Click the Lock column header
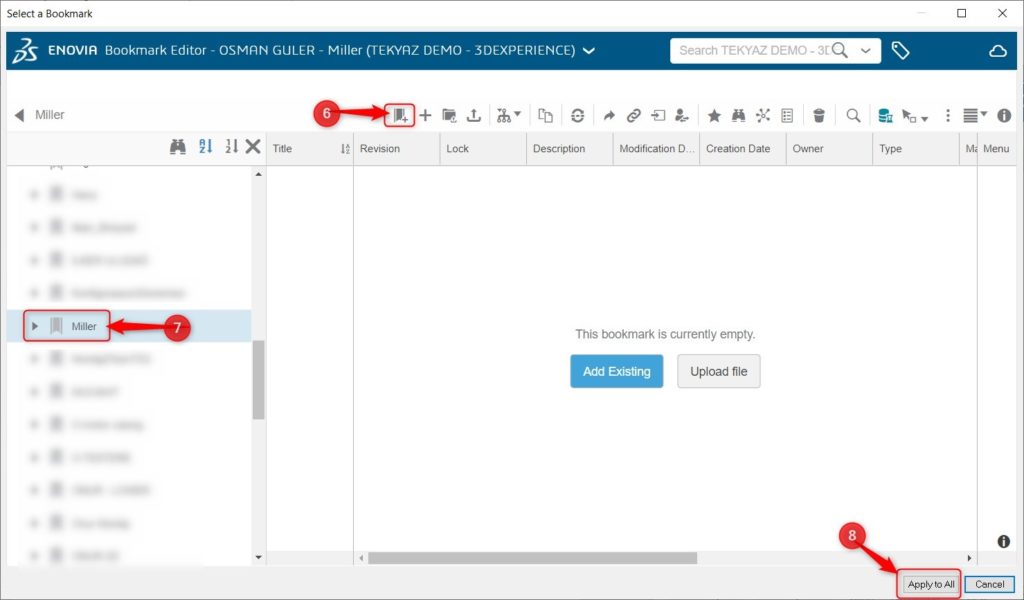The height and width of the screenshot is (600, 1024). 483,149
